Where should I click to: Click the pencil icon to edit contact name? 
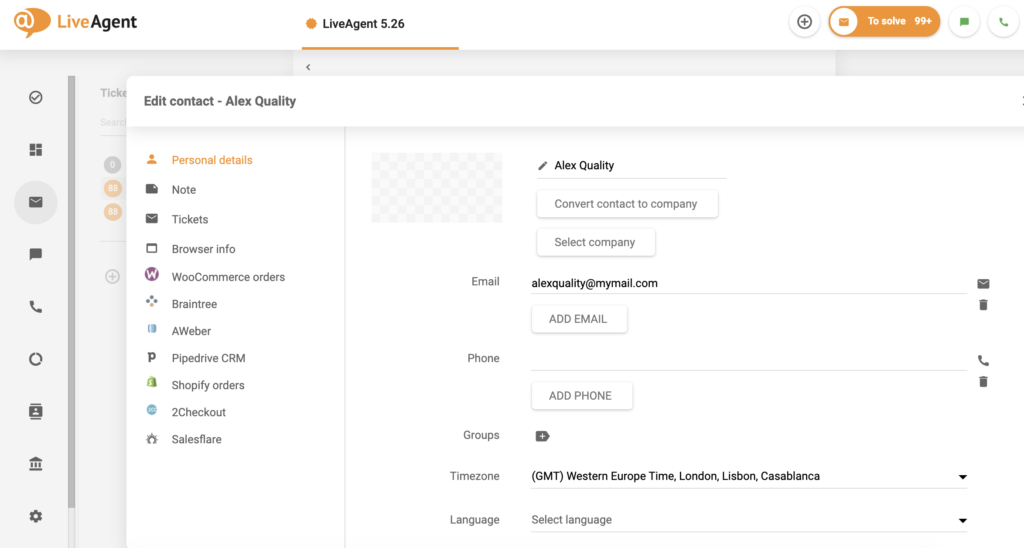pyautogui.click(x=543, y=166)
